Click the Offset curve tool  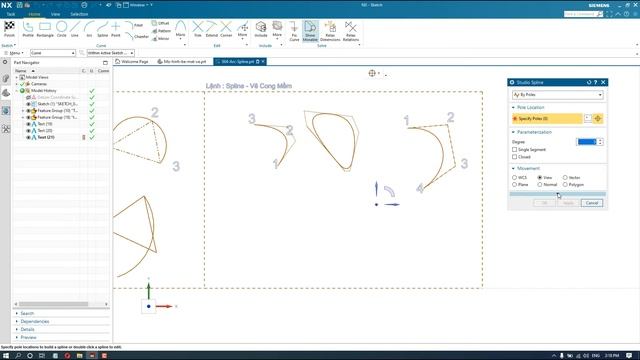tap(160, 23)
